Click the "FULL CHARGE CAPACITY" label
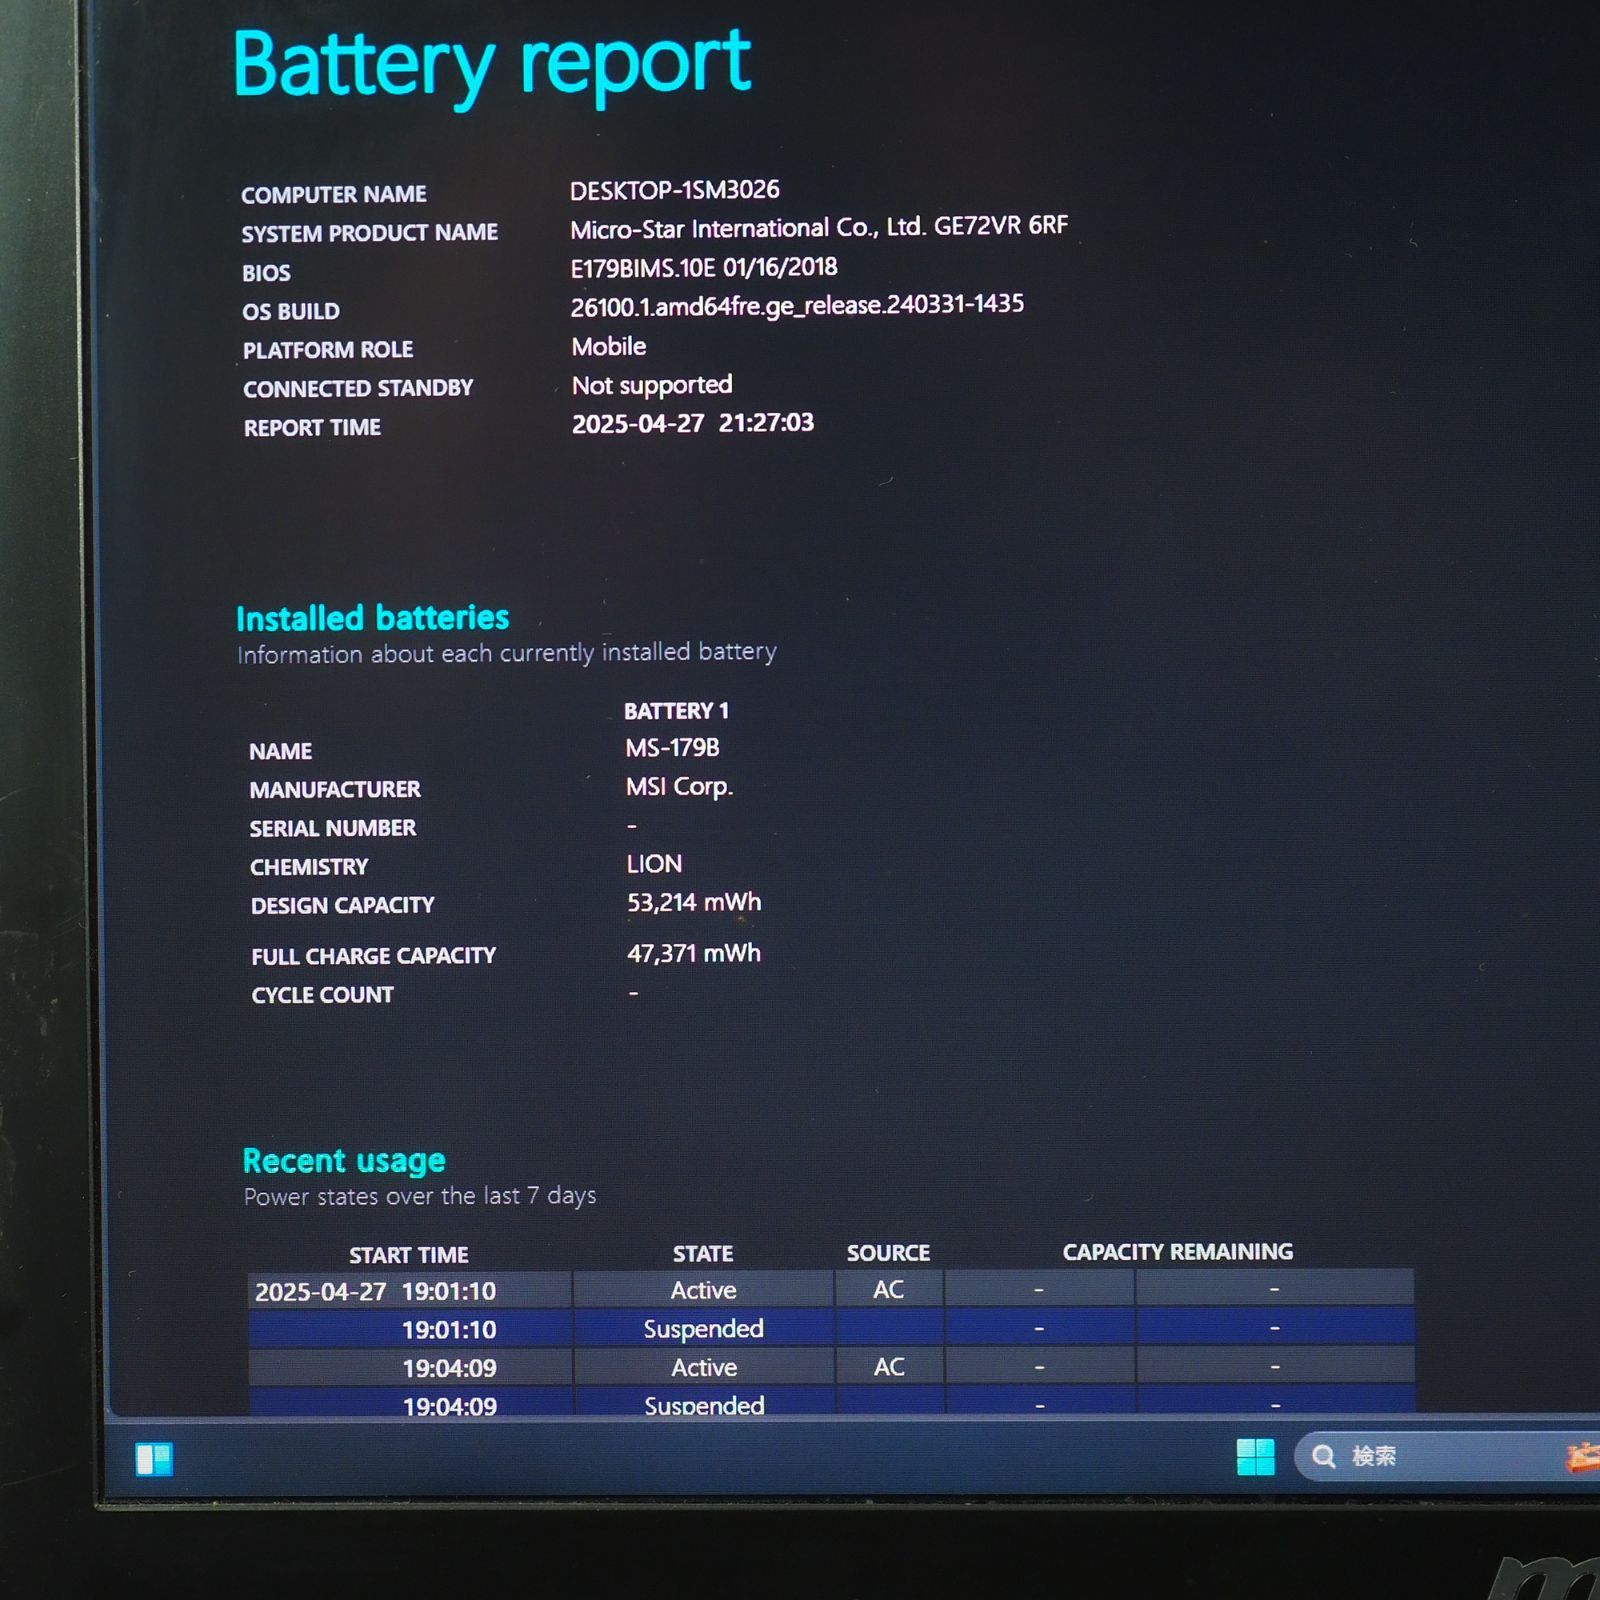Screen dimensions: 1600x1600 tap(374, 956)
